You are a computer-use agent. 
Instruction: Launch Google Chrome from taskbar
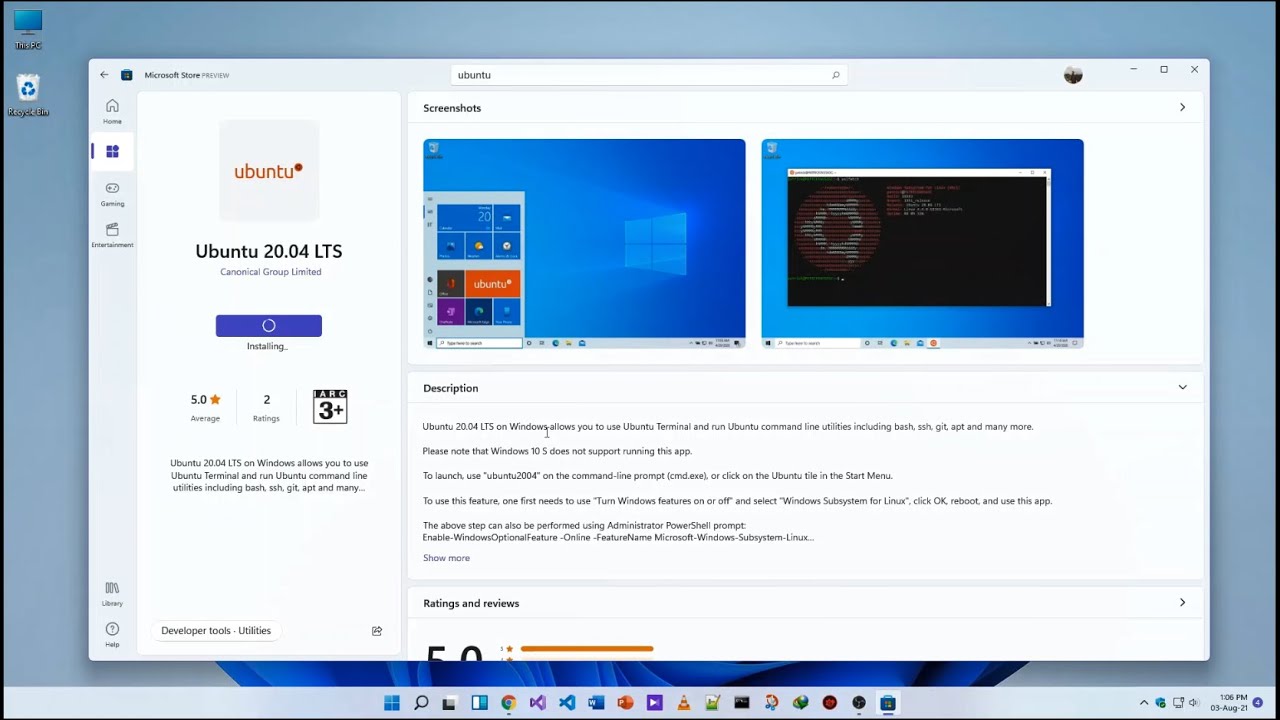508,703
